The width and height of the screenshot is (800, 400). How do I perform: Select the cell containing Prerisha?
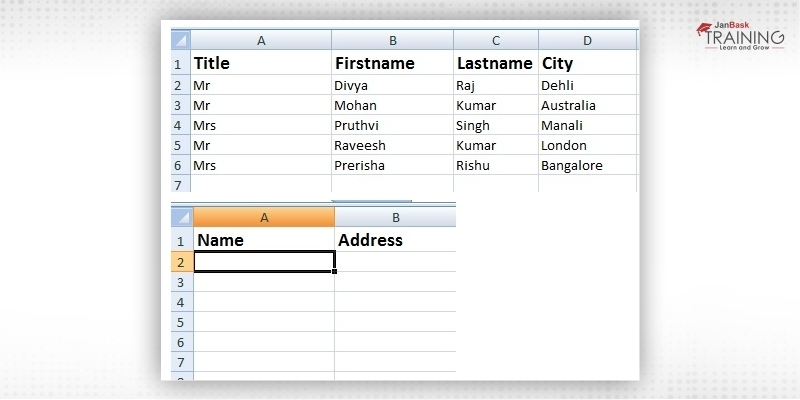(393, 165)
